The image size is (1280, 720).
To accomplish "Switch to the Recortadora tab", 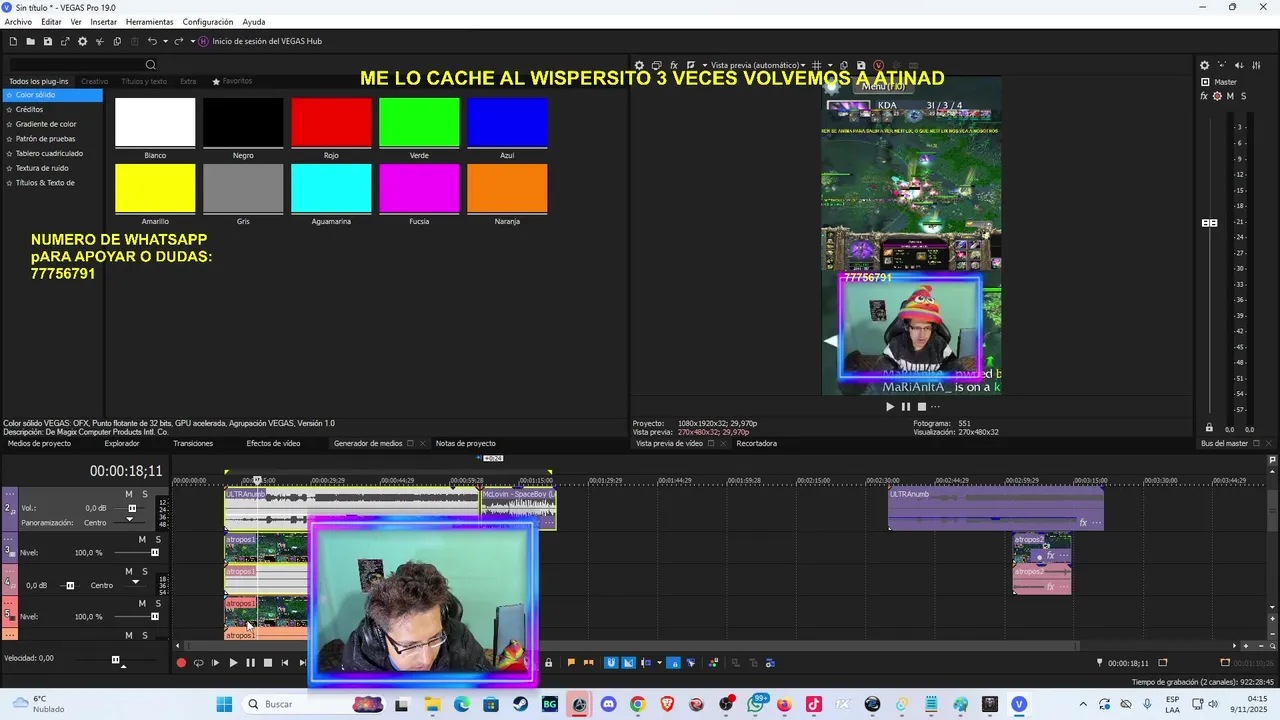I will click(756, 443).
